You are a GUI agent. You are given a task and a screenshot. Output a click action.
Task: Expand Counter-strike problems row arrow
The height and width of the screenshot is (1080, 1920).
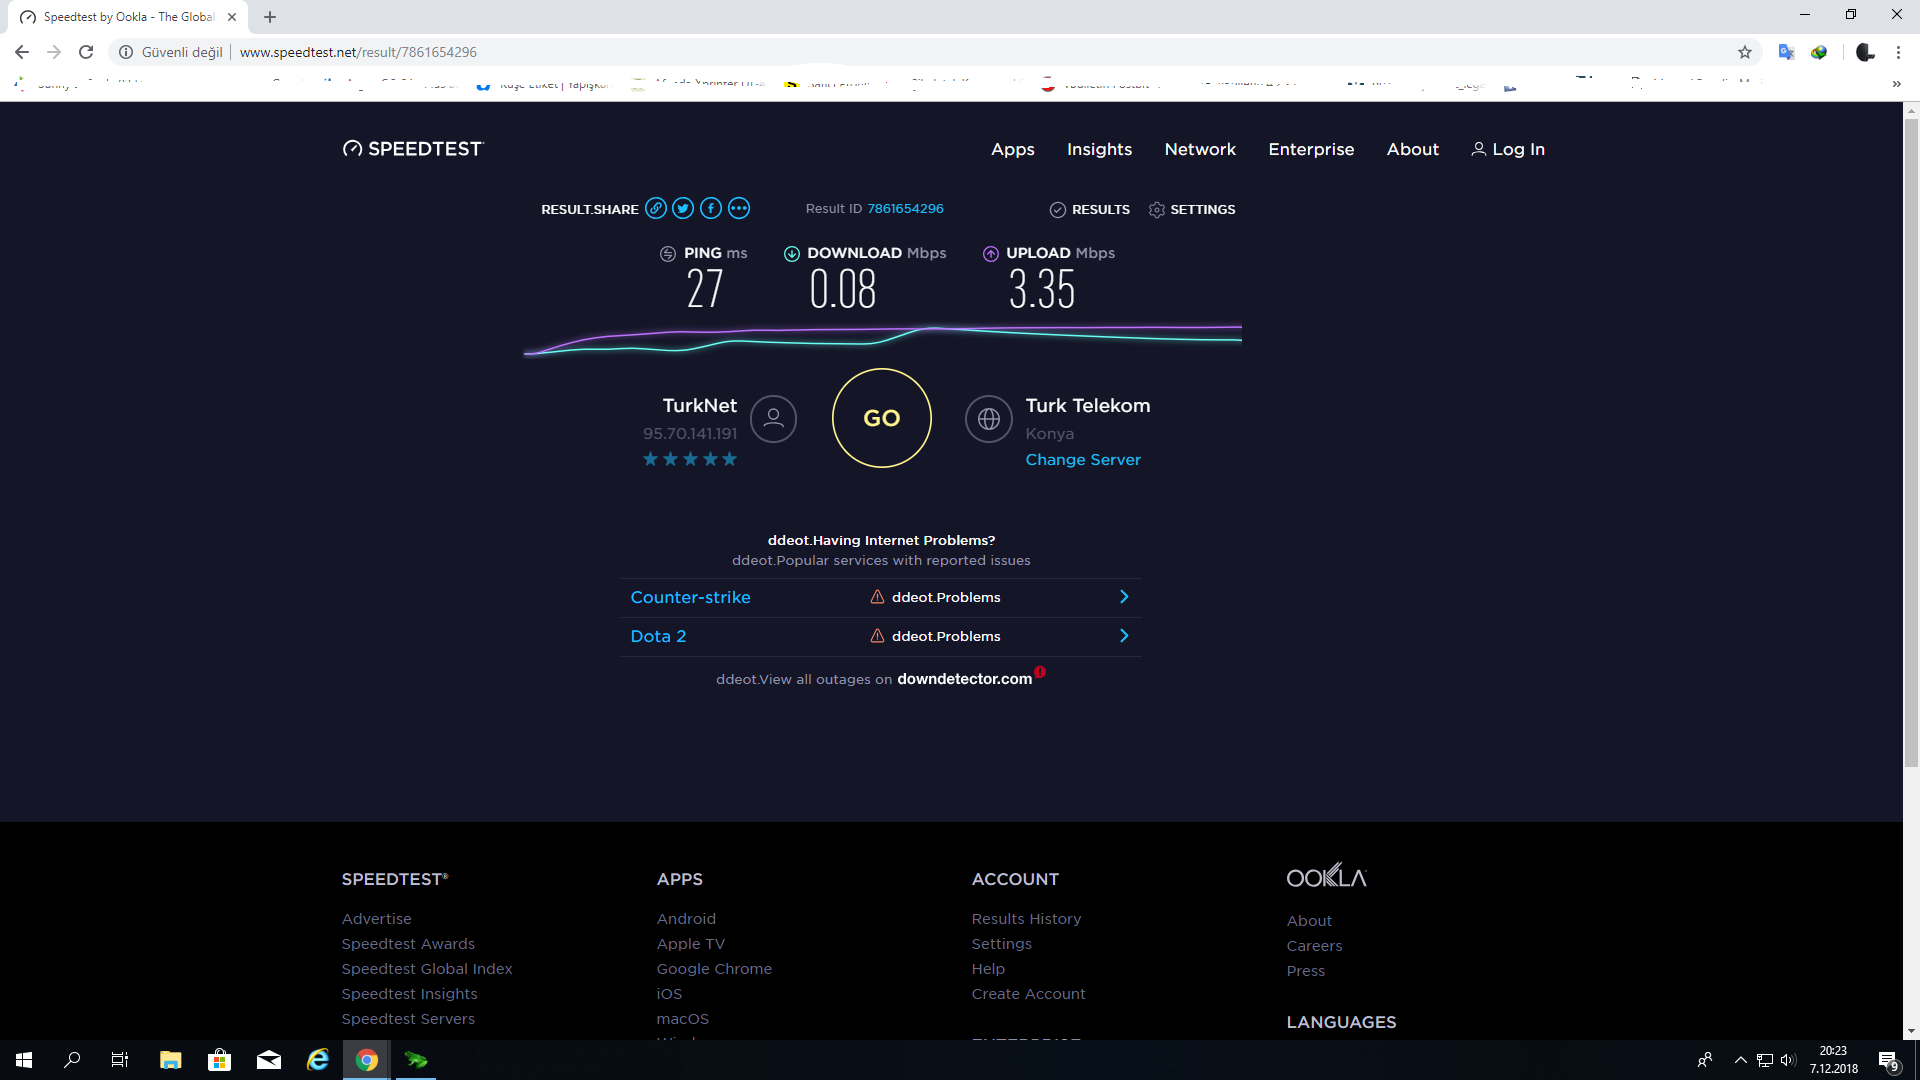coord(1124,597)
